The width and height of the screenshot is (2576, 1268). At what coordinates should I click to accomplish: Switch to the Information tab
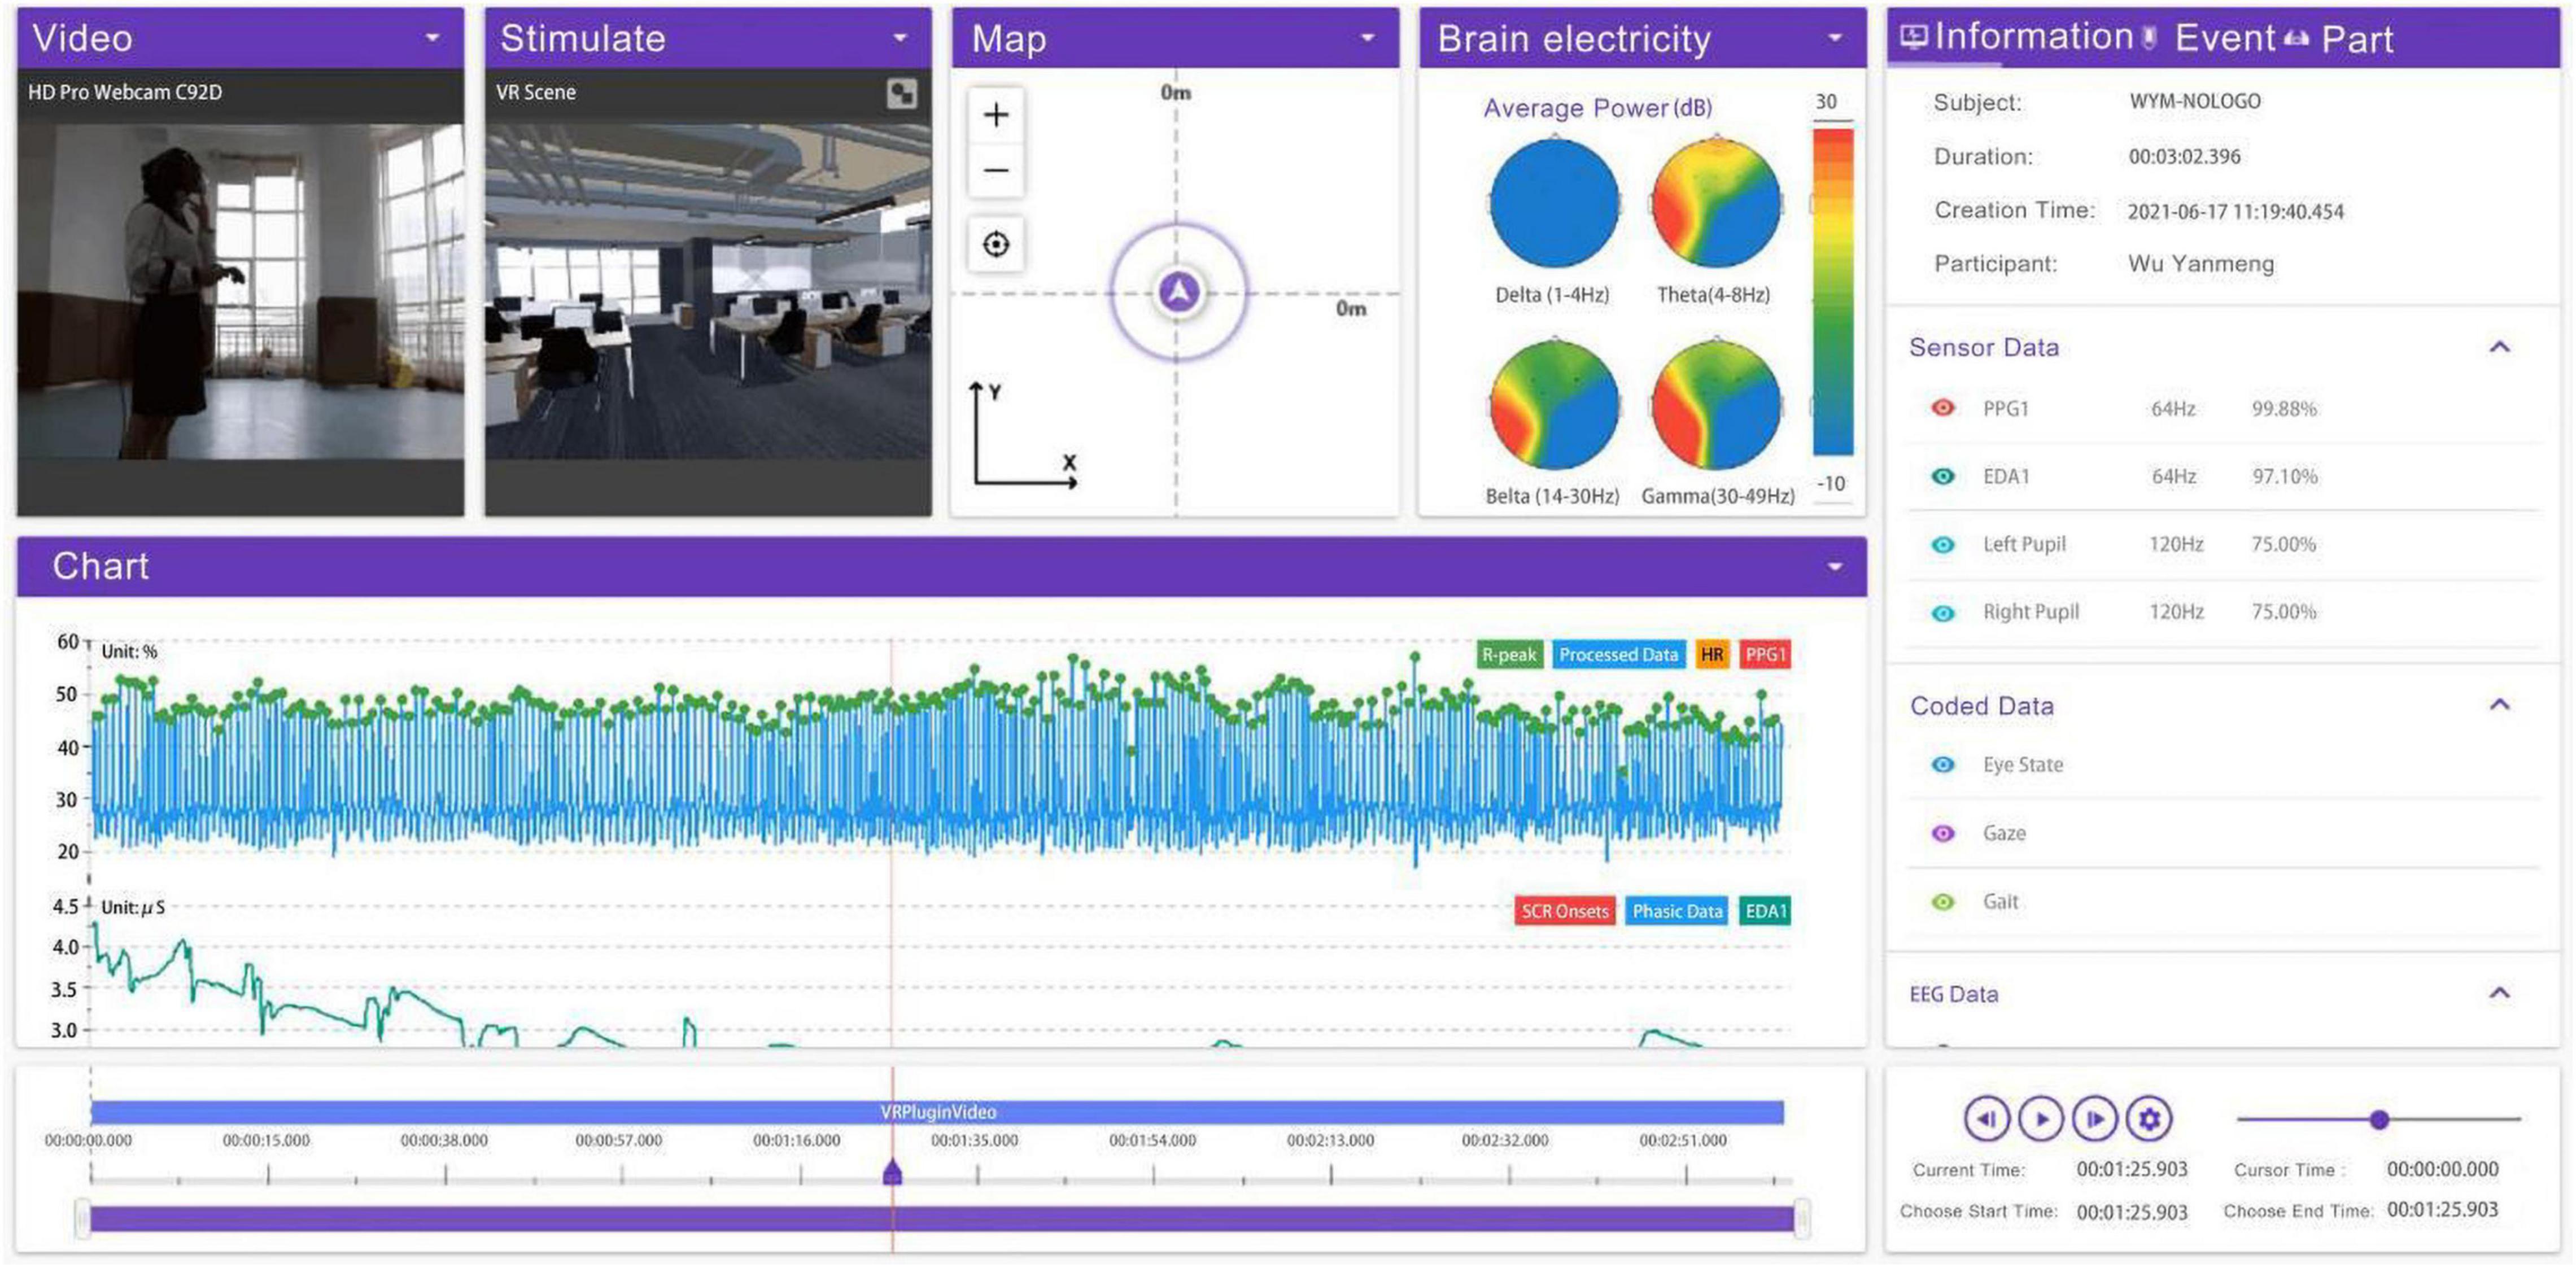[2034, 37]
